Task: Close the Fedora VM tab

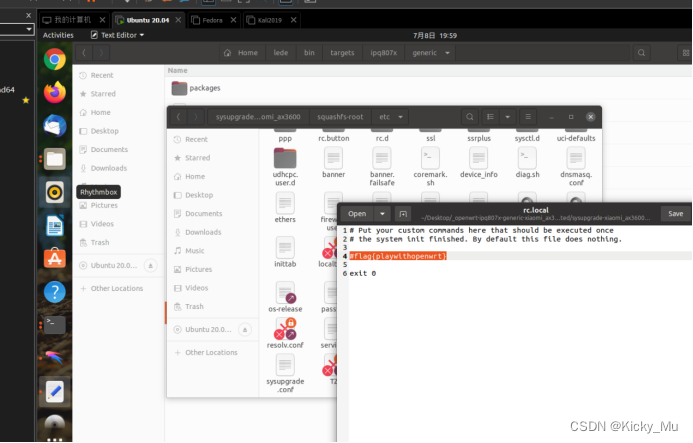Action: pyautogui.click(x=233, y=20)
